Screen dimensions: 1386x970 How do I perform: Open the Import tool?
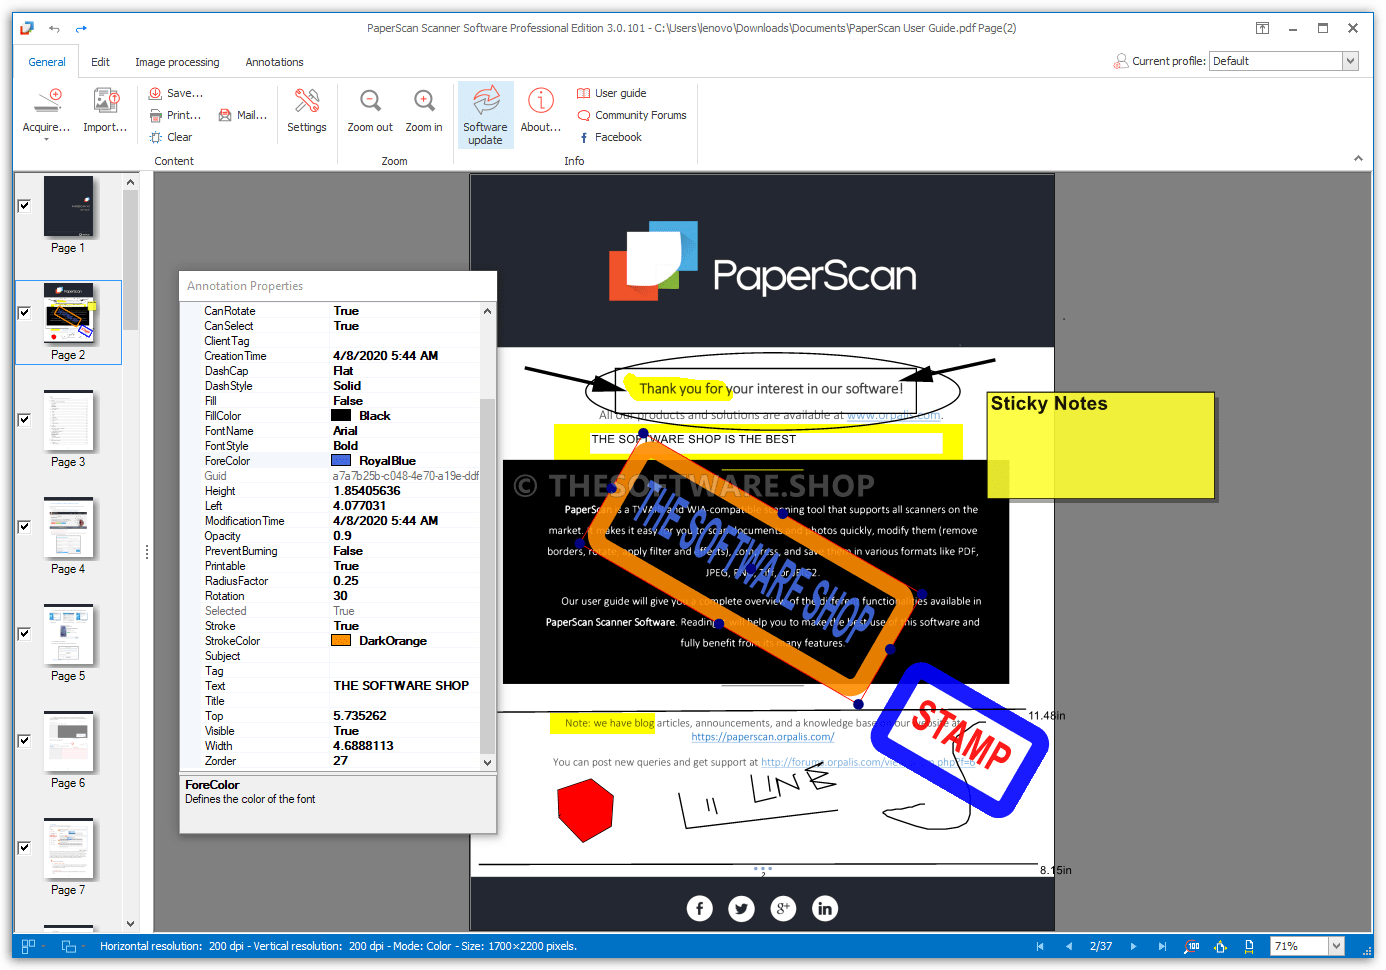pyautogui.click(x=105, y=102)
